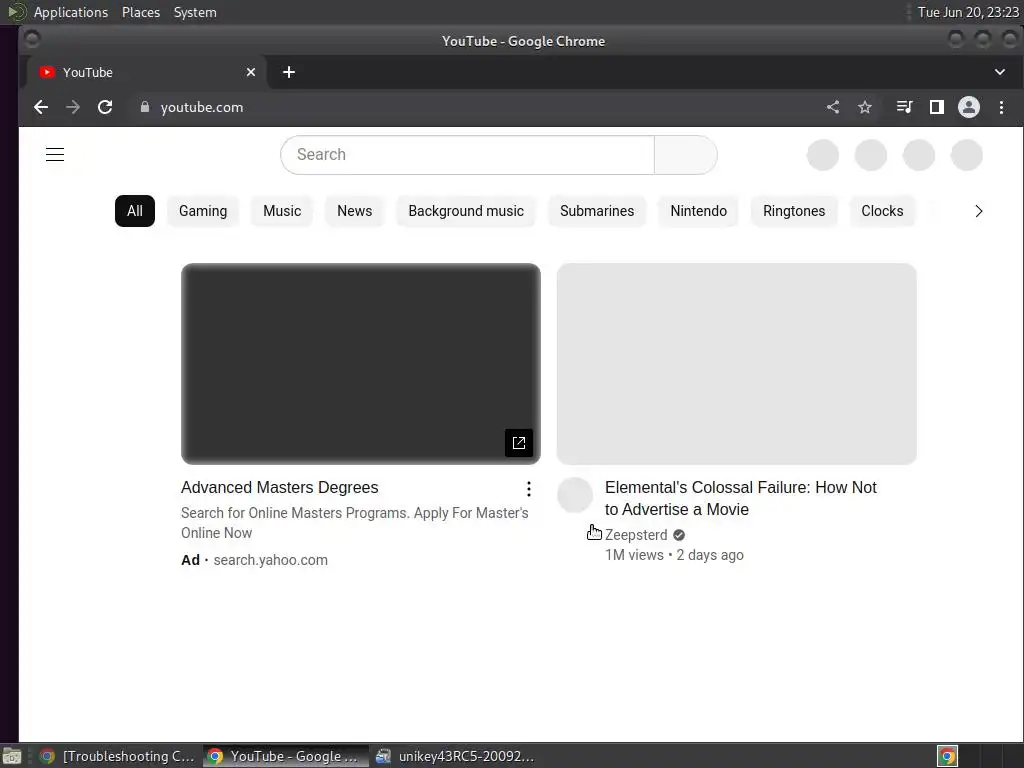Open the YouTube hamburger guide menu
Image resolution: width=1024 pixels, height=768 pixels.
click(55, 155)
